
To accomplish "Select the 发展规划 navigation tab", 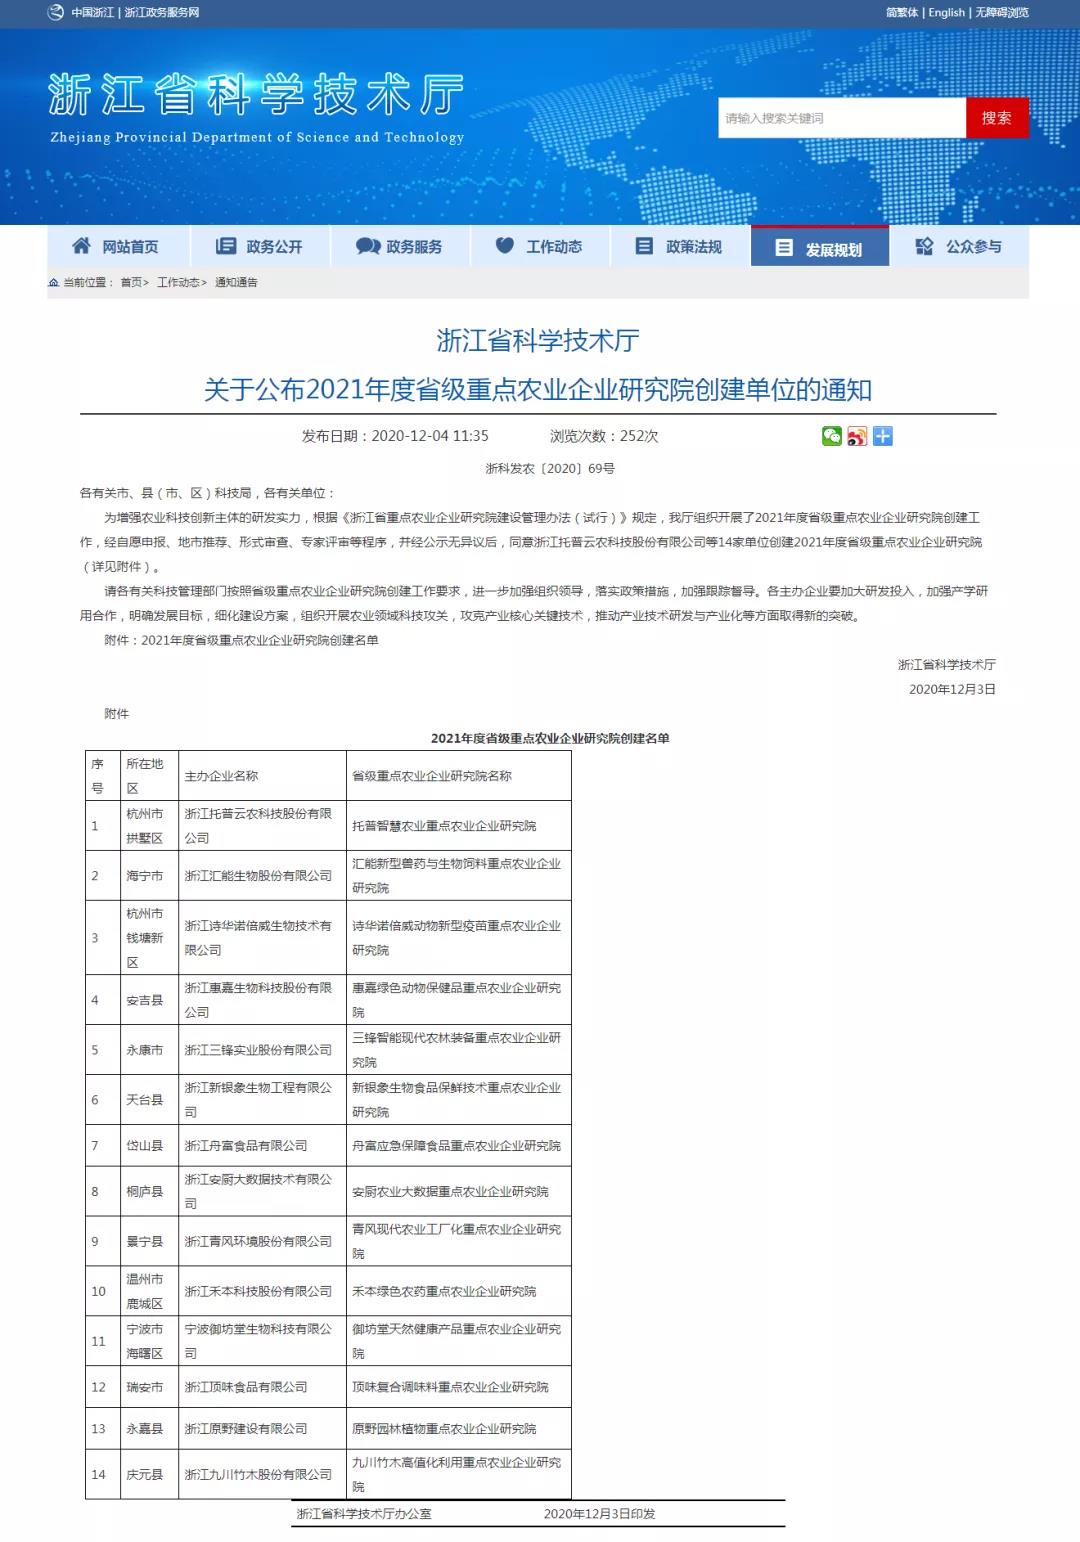I will (x=820, y=248).
